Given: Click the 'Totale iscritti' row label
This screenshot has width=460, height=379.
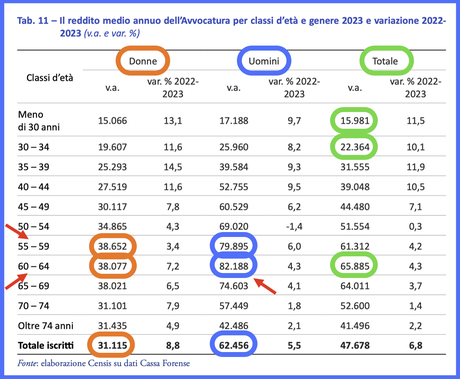Looking at the screenshot, I should coord(46,345).
